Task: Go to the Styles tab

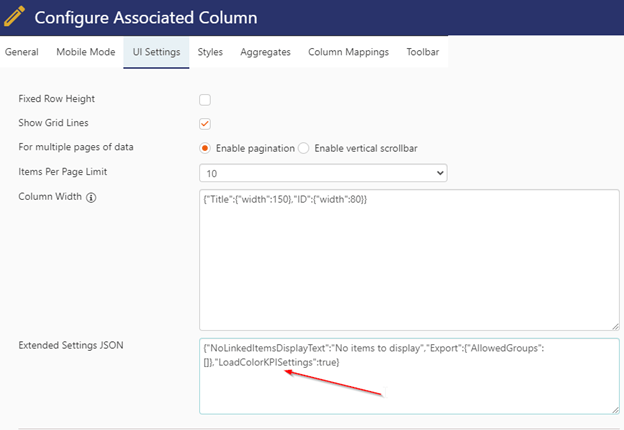Action: coord(210,52)
